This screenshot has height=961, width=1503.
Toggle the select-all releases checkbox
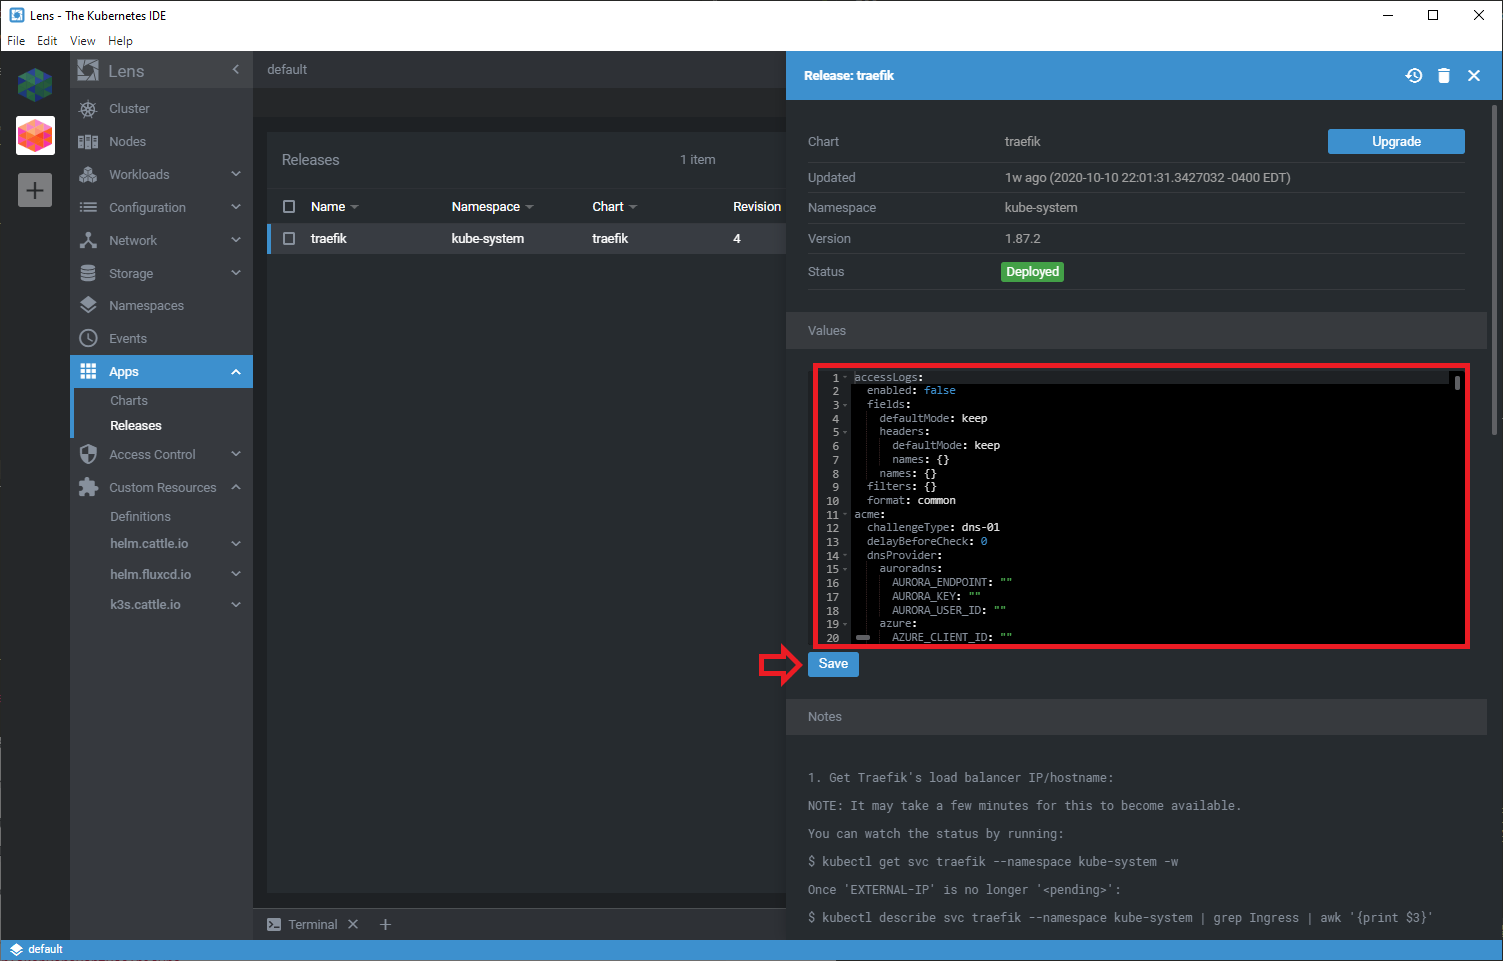289,207
